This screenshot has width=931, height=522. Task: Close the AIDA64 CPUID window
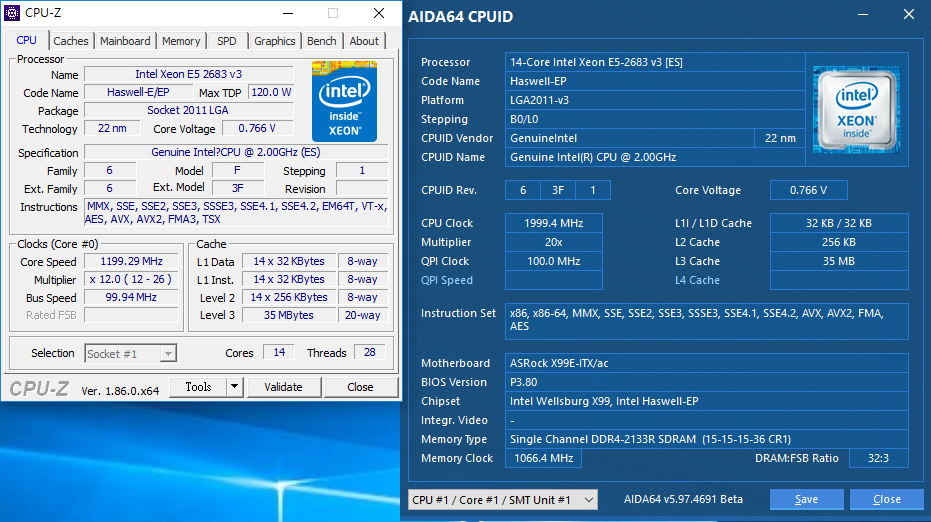[908, 15]
